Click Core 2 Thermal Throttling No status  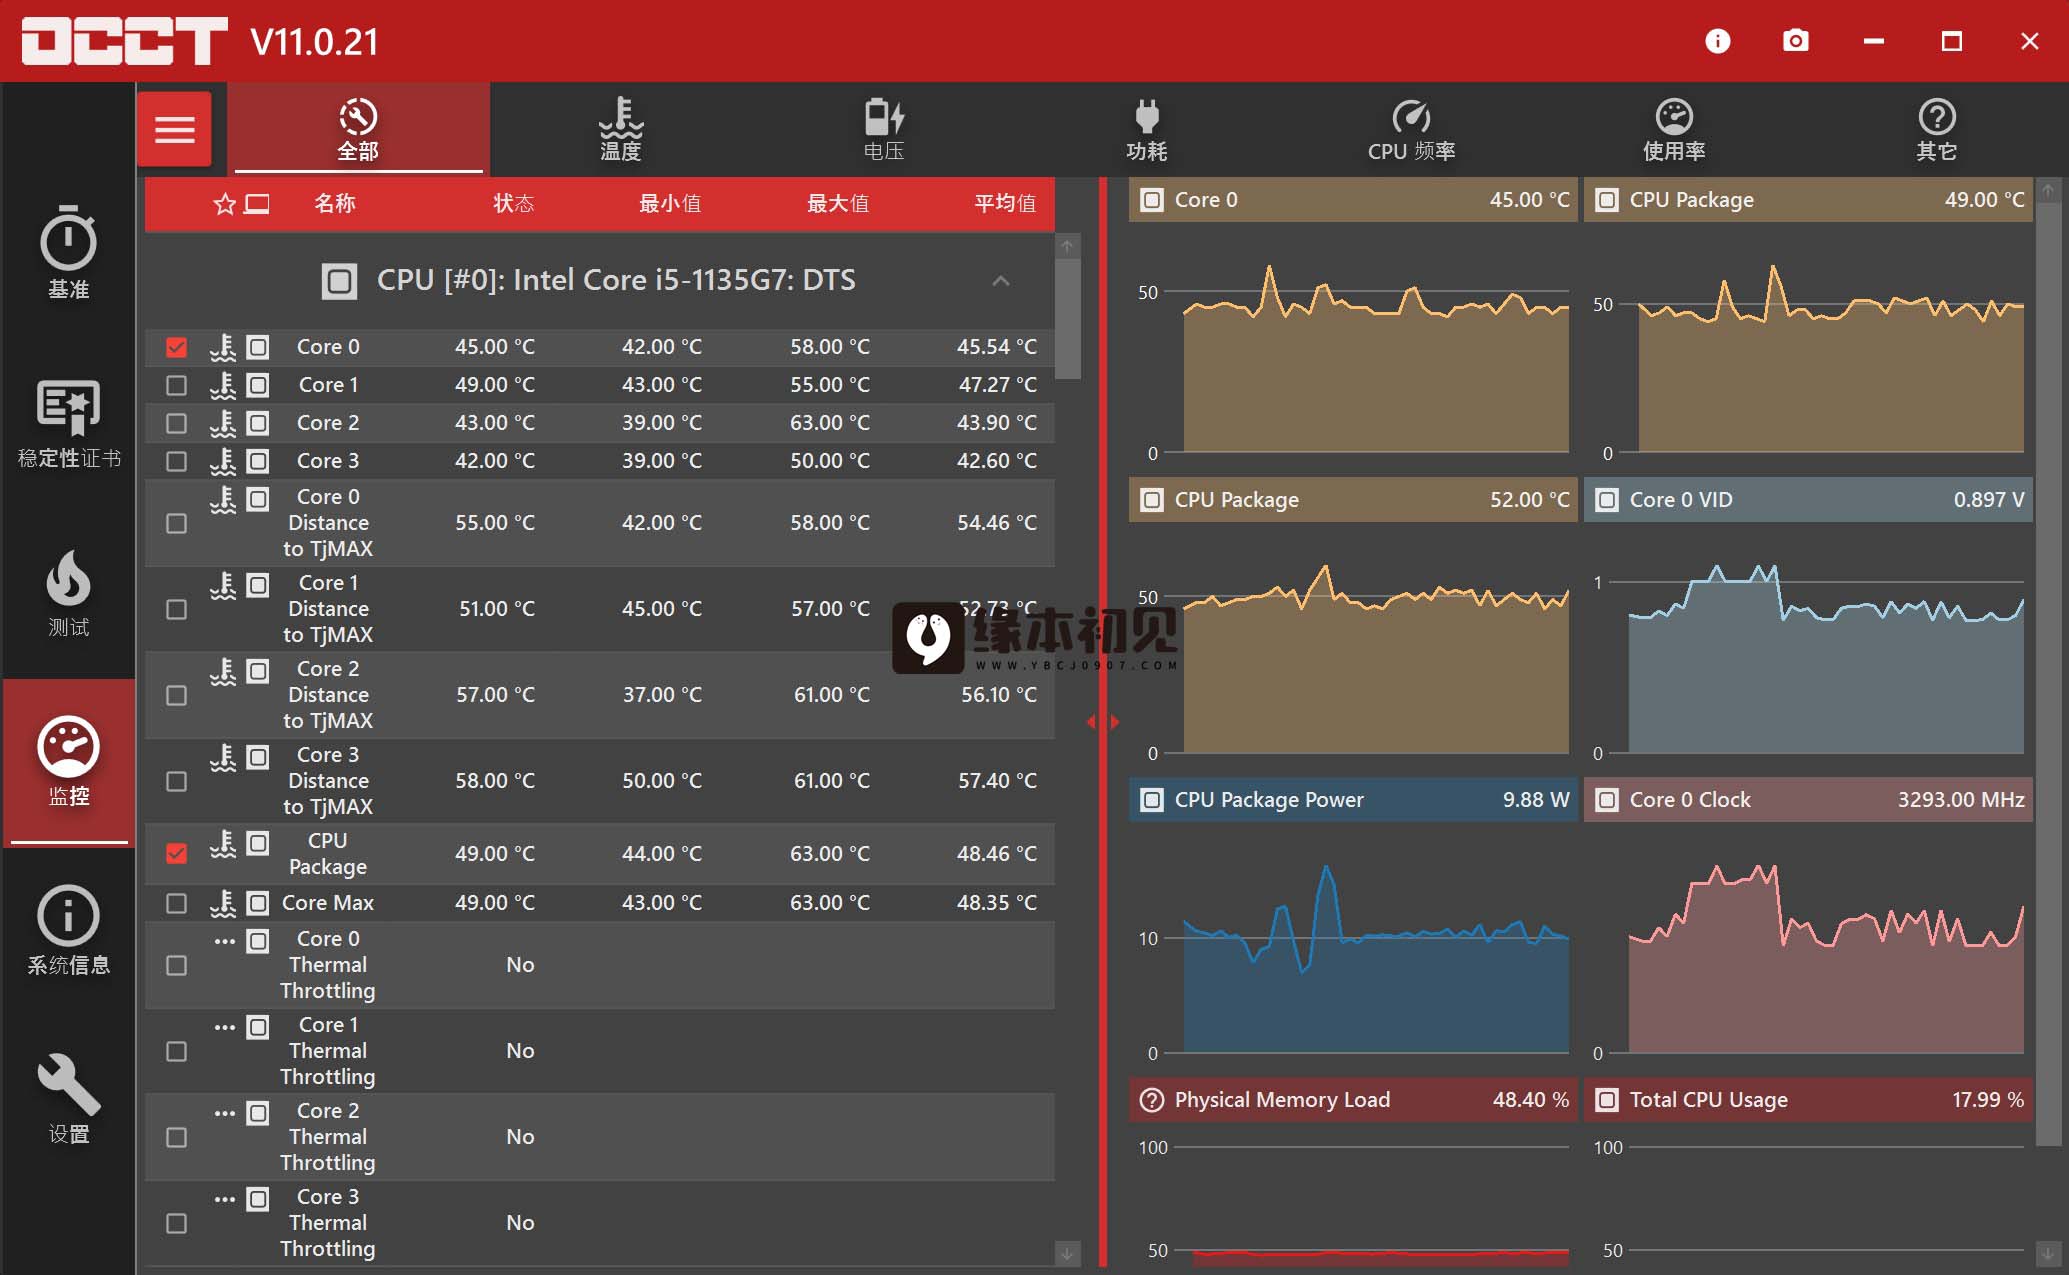pos(520,1137)
